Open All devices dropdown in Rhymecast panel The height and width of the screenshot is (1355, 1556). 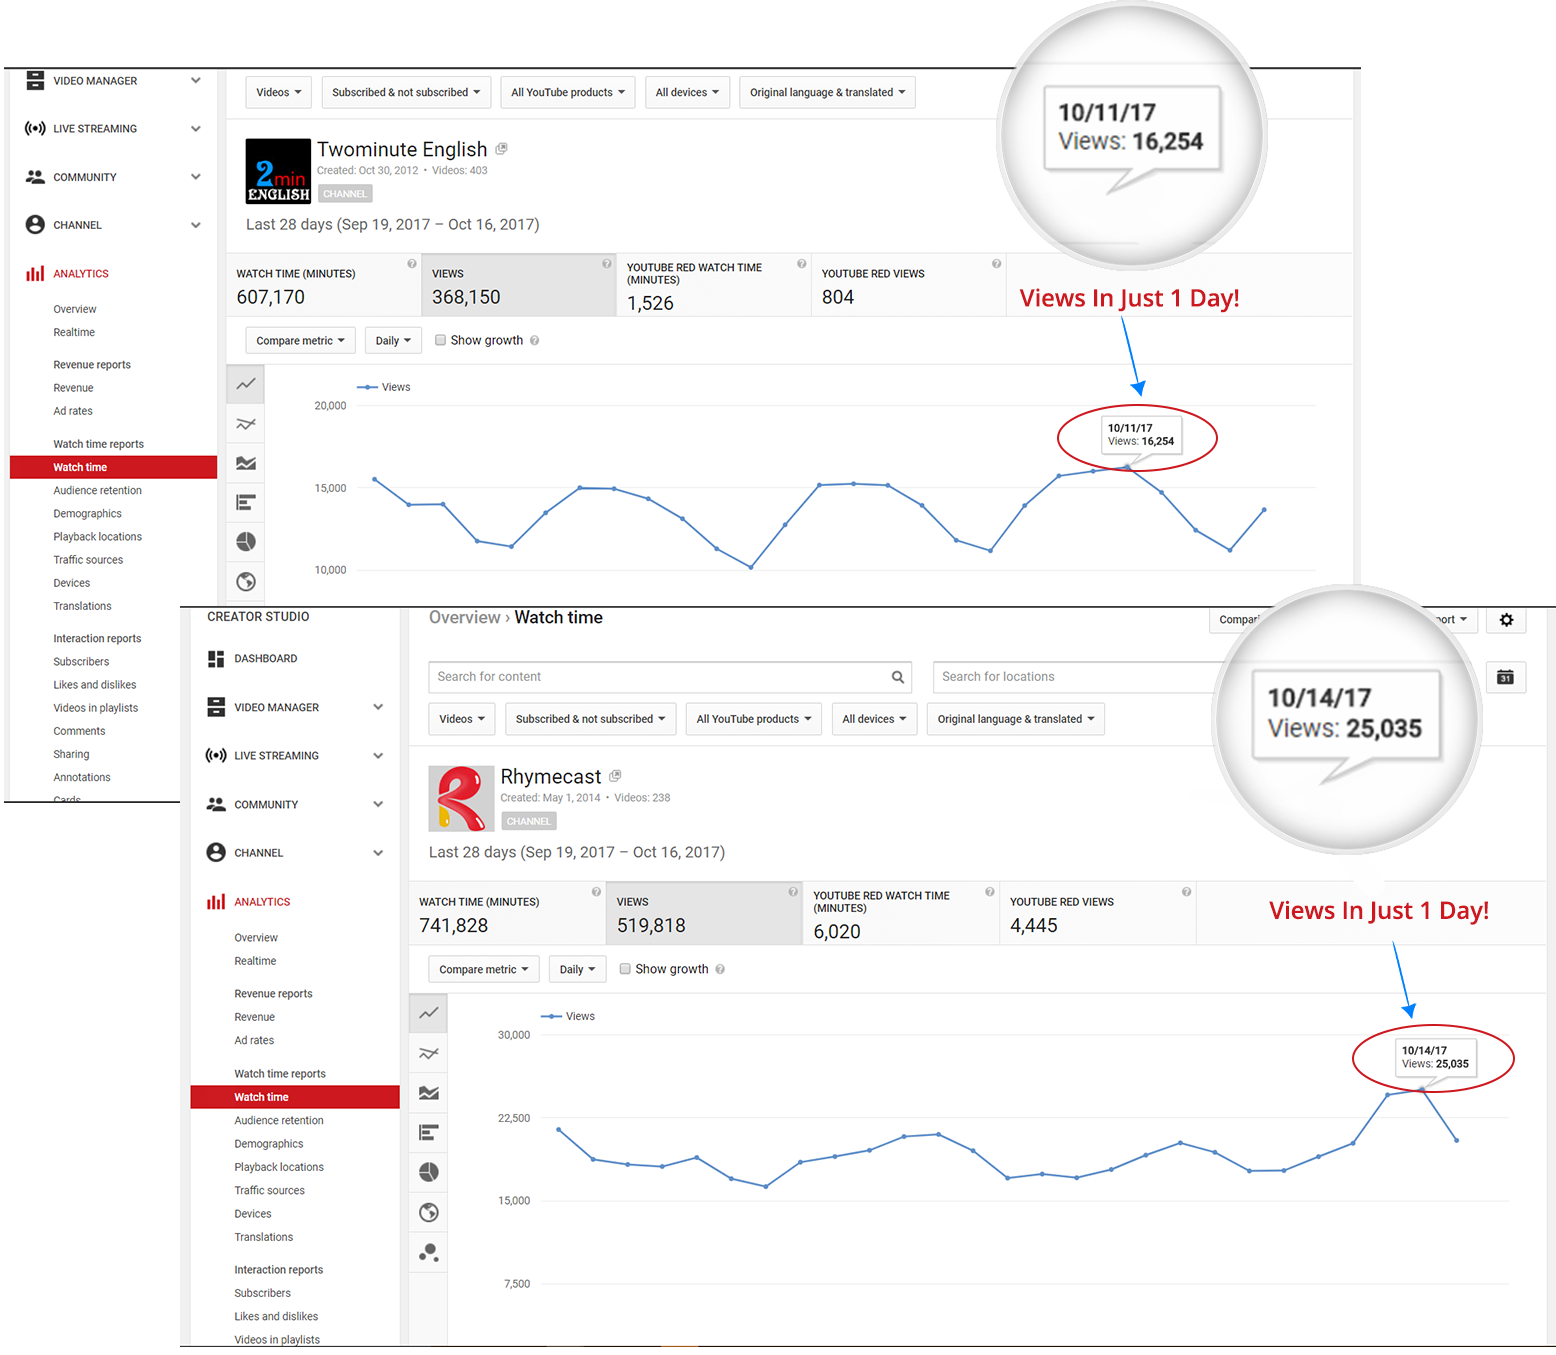(874, 719)
